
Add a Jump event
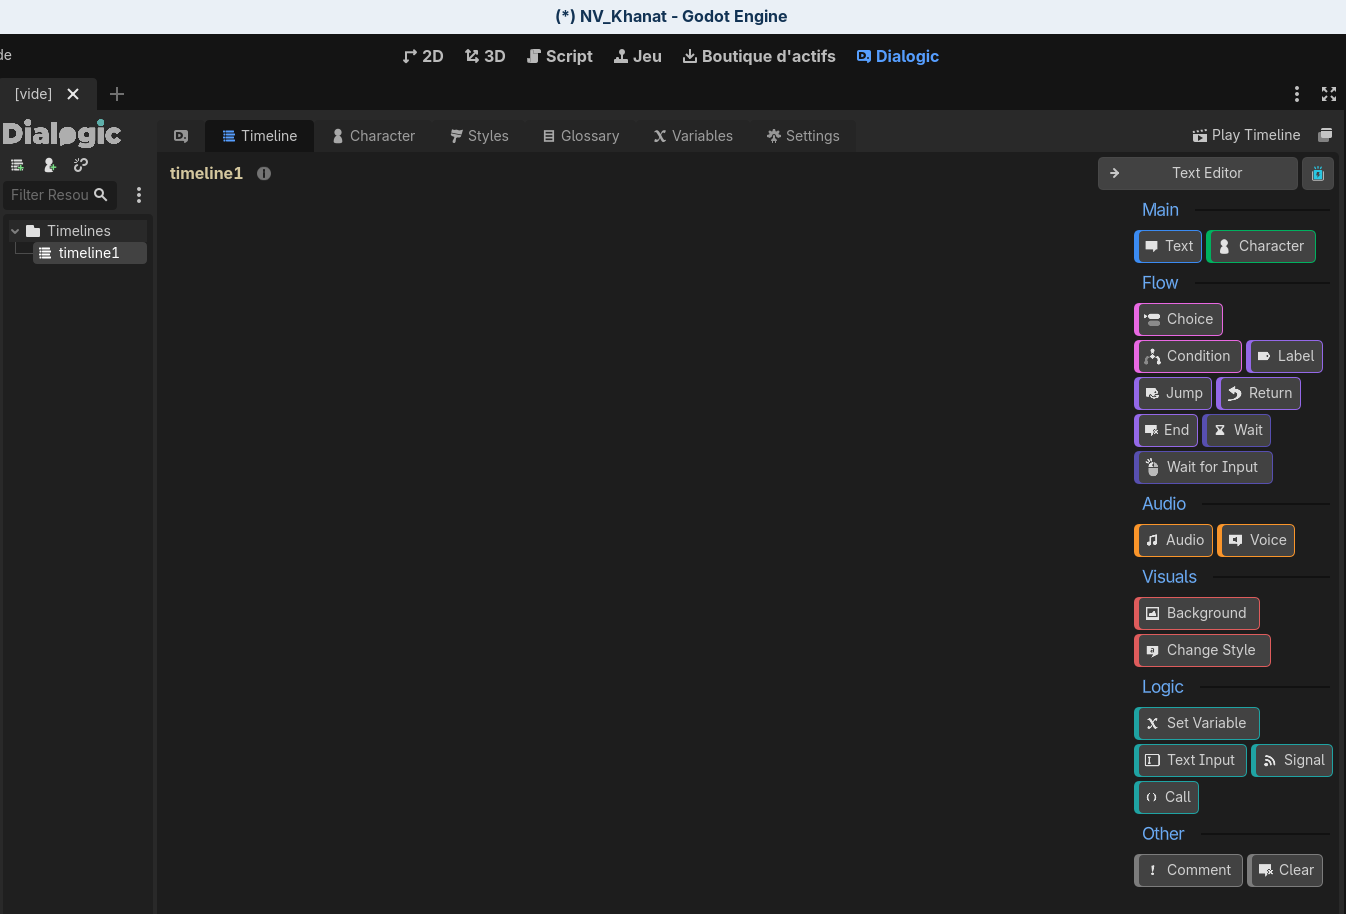pyautogui.click(x=1173, y=393)
